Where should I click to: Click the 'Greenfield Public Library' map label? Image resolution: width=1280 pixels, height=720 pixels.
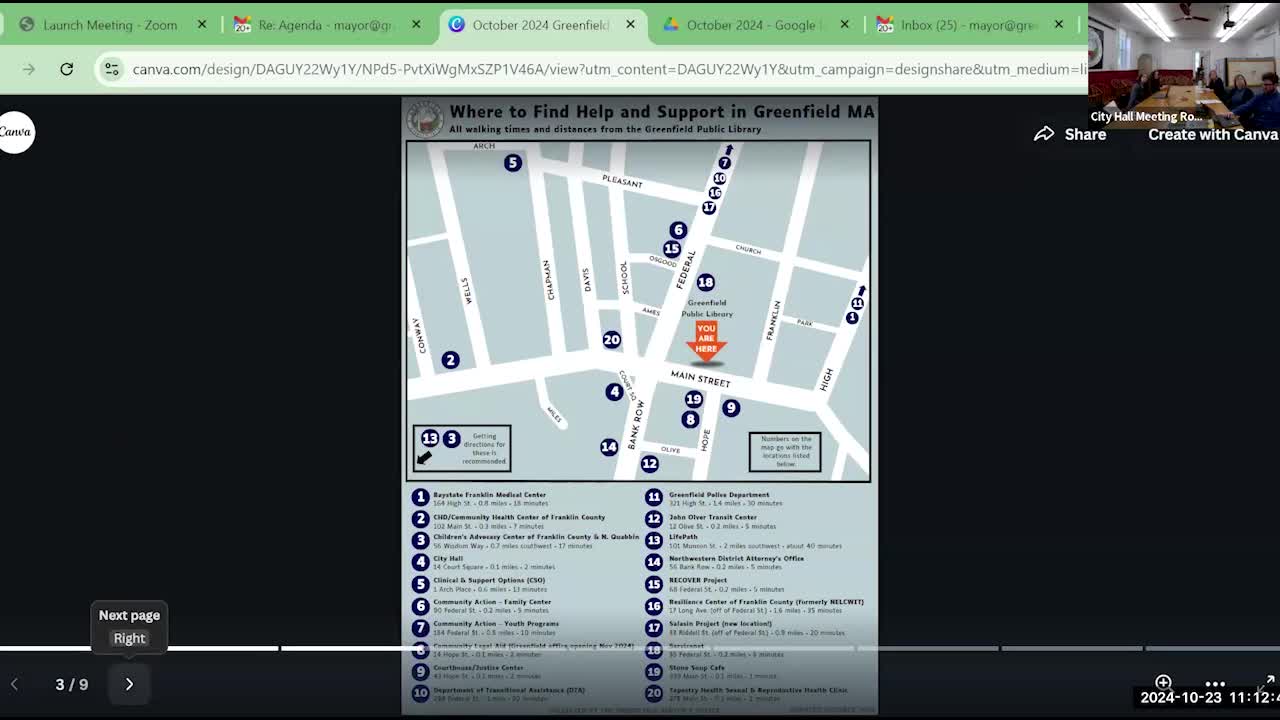(707, 308)
